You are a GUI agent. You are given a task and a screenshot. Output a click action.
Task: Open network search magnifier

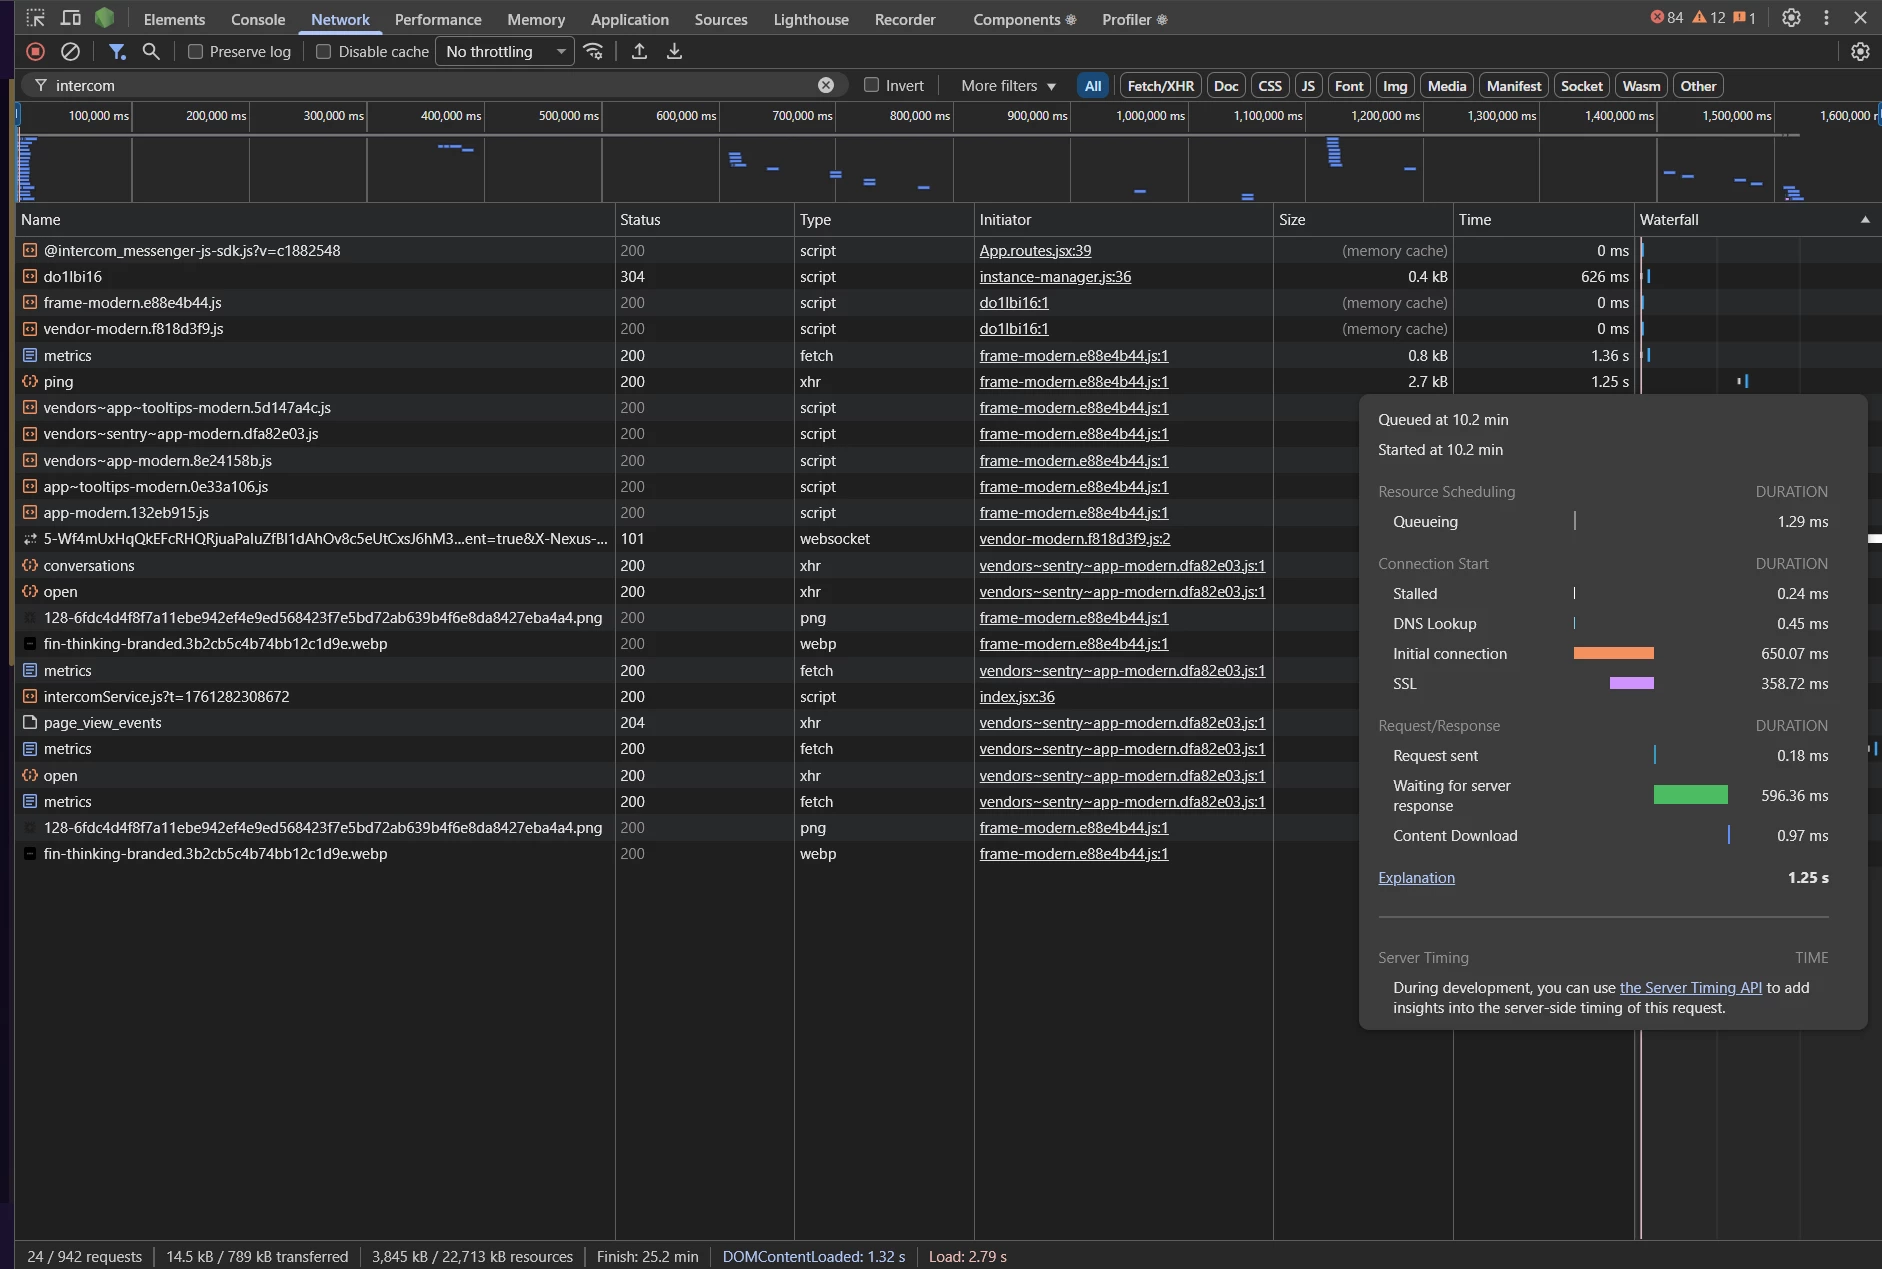click(151, 51)
